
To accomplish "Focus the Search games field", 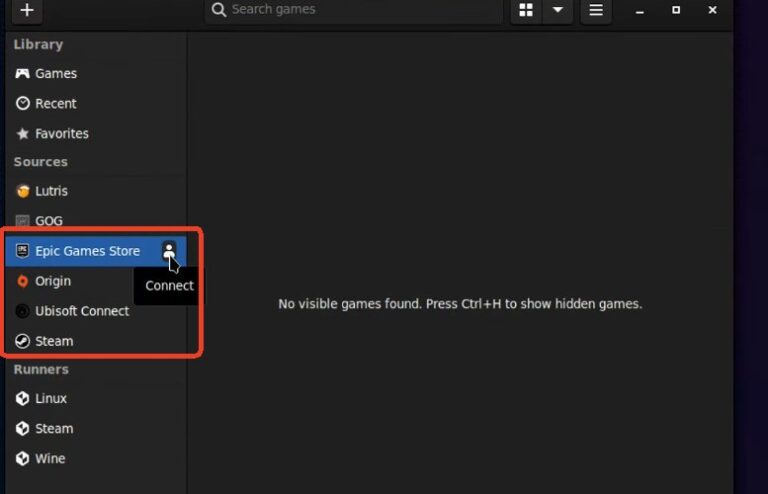I will [354, 10].
